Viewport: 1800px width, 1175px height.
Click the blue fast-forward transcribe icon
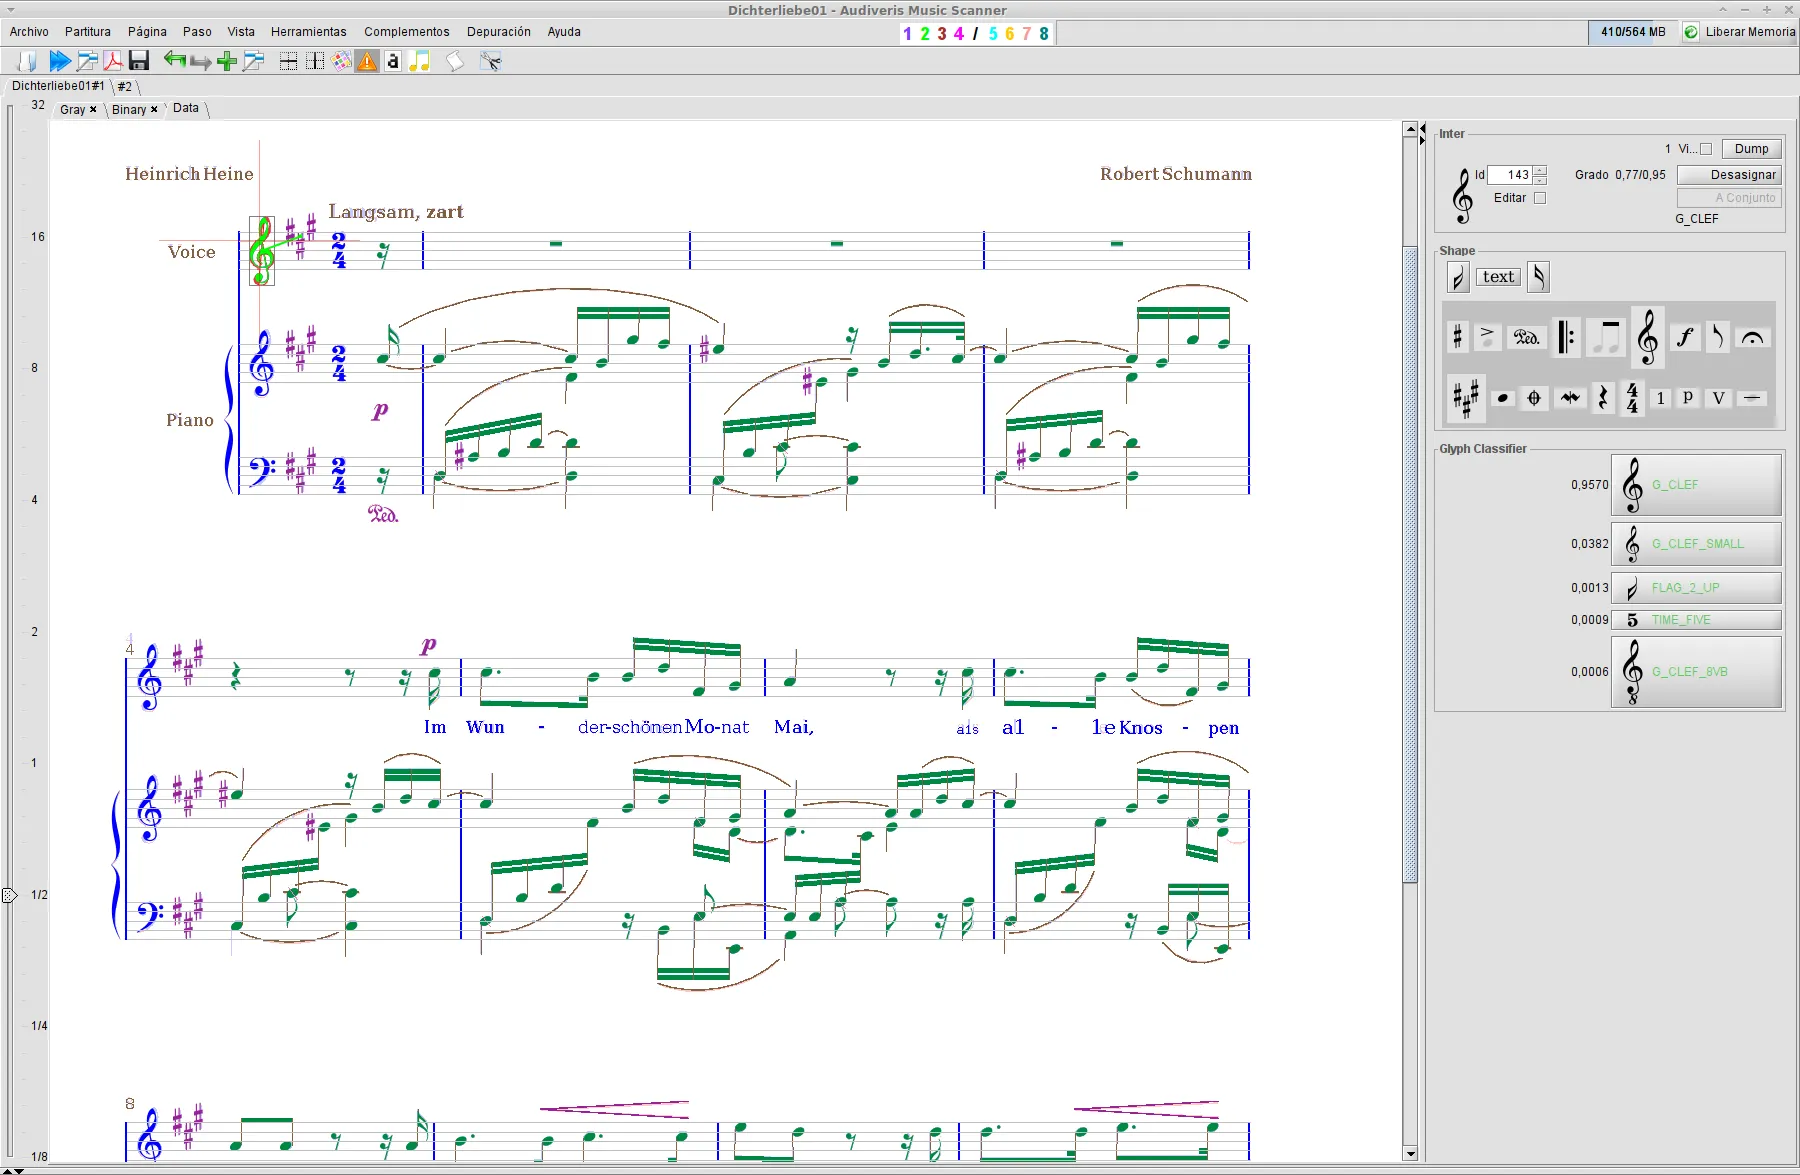(60, 61)
